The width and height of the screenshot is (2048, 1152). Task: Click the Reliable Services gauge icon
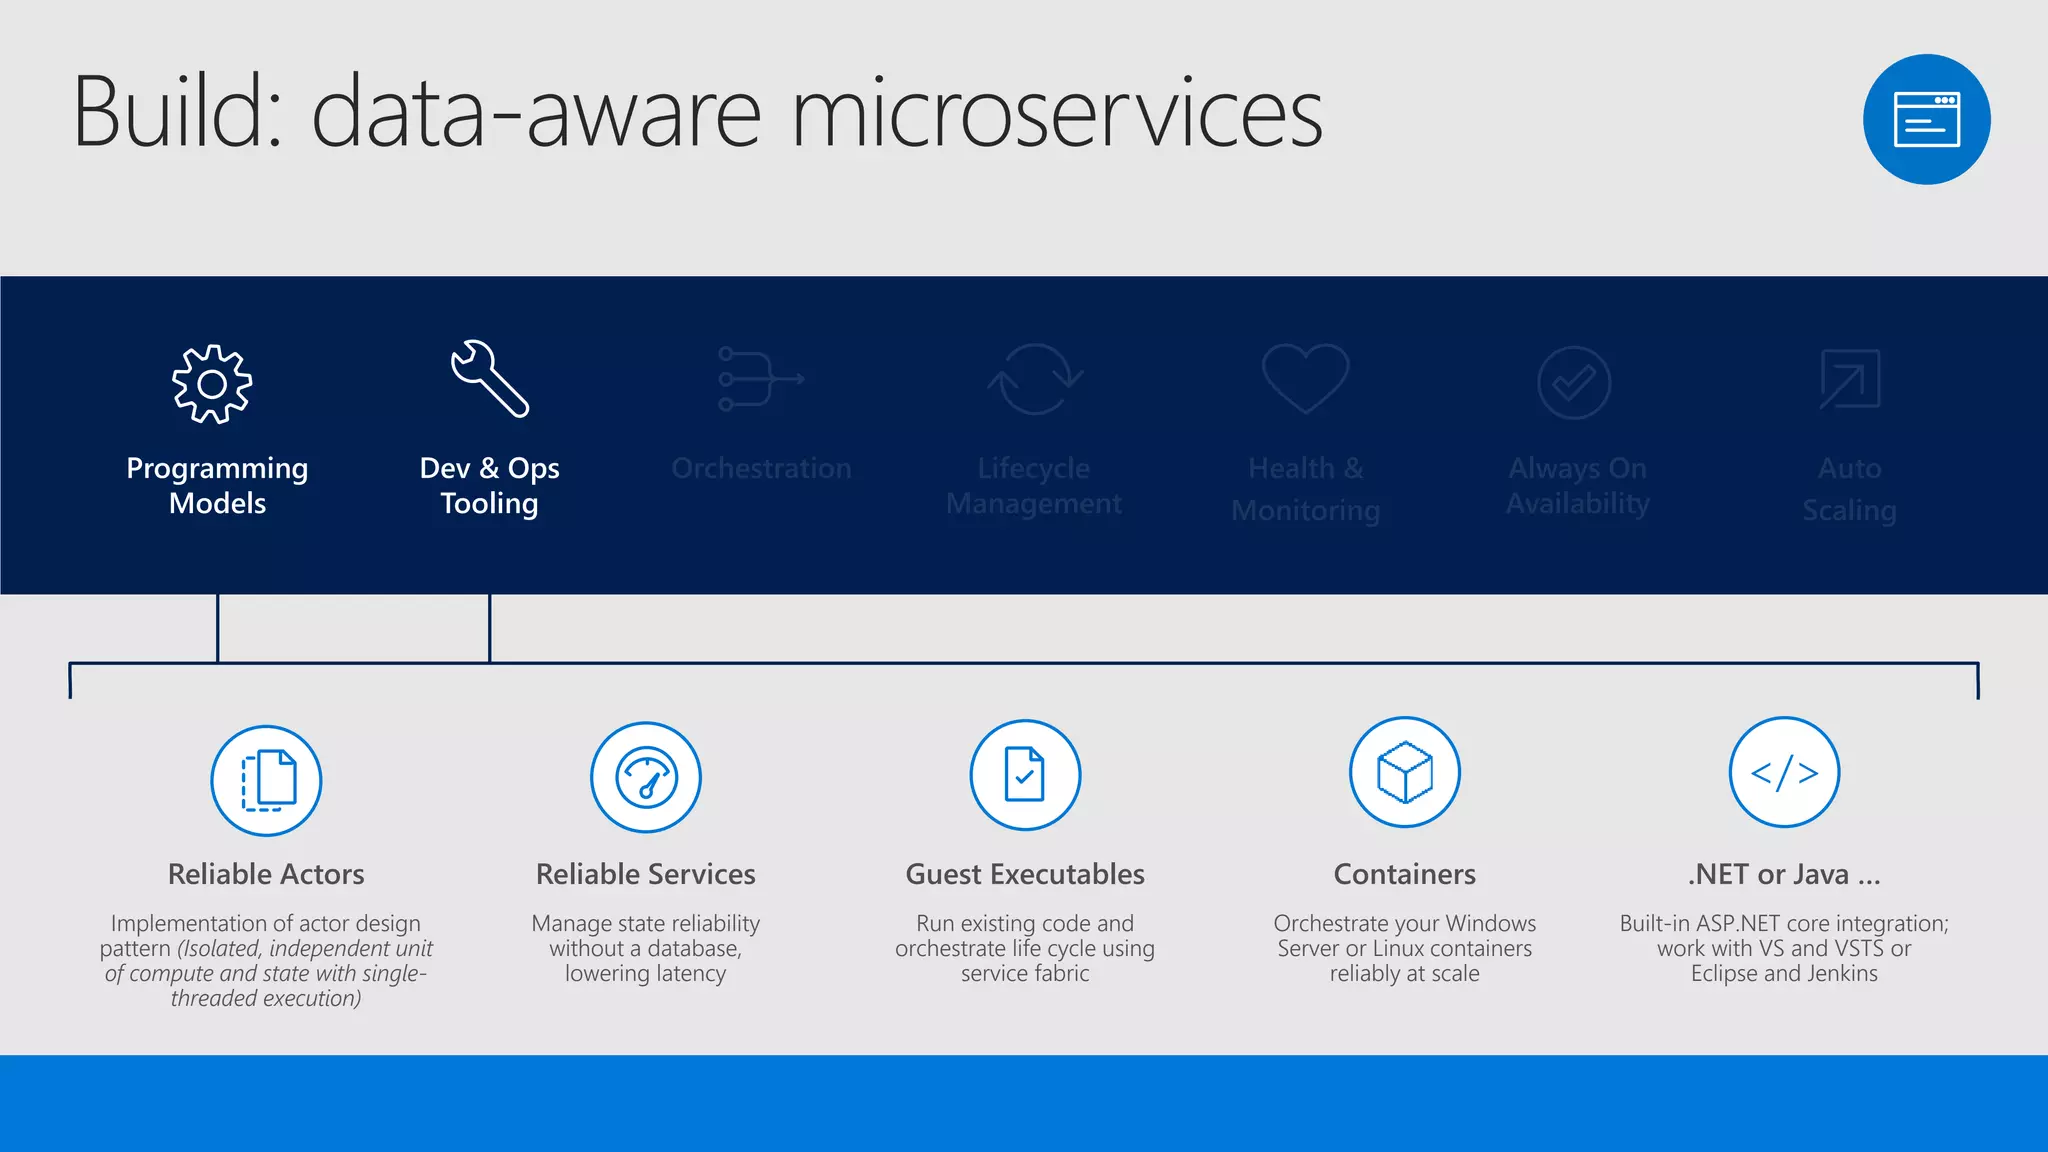coord(646,777)
